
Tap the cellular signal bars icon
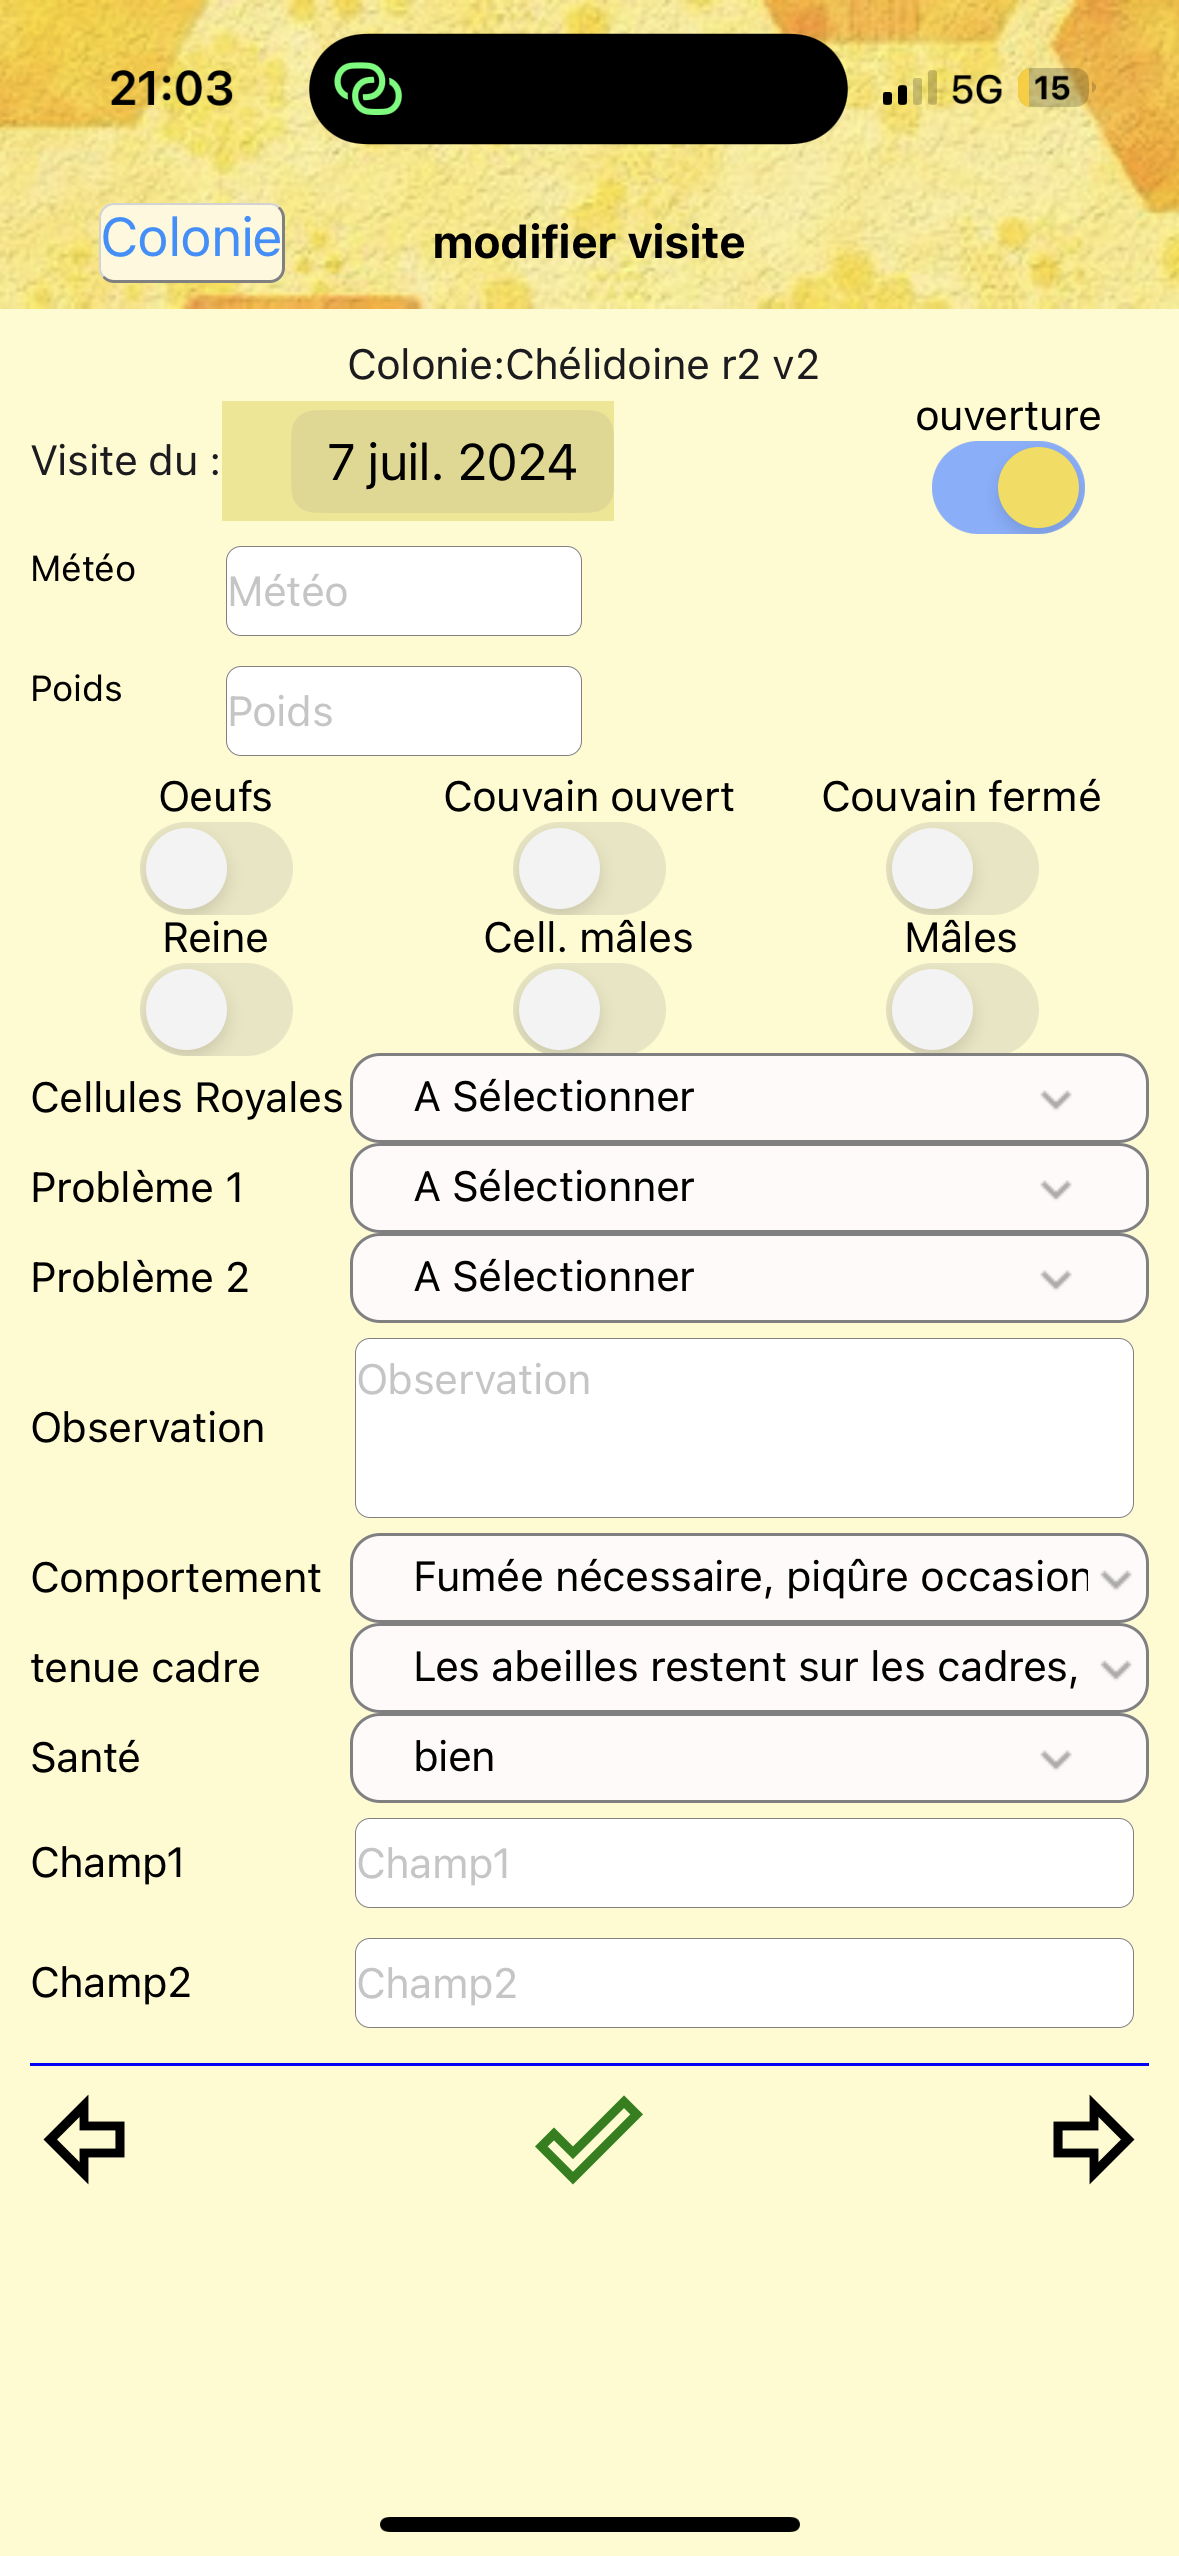tap(909, 89)
